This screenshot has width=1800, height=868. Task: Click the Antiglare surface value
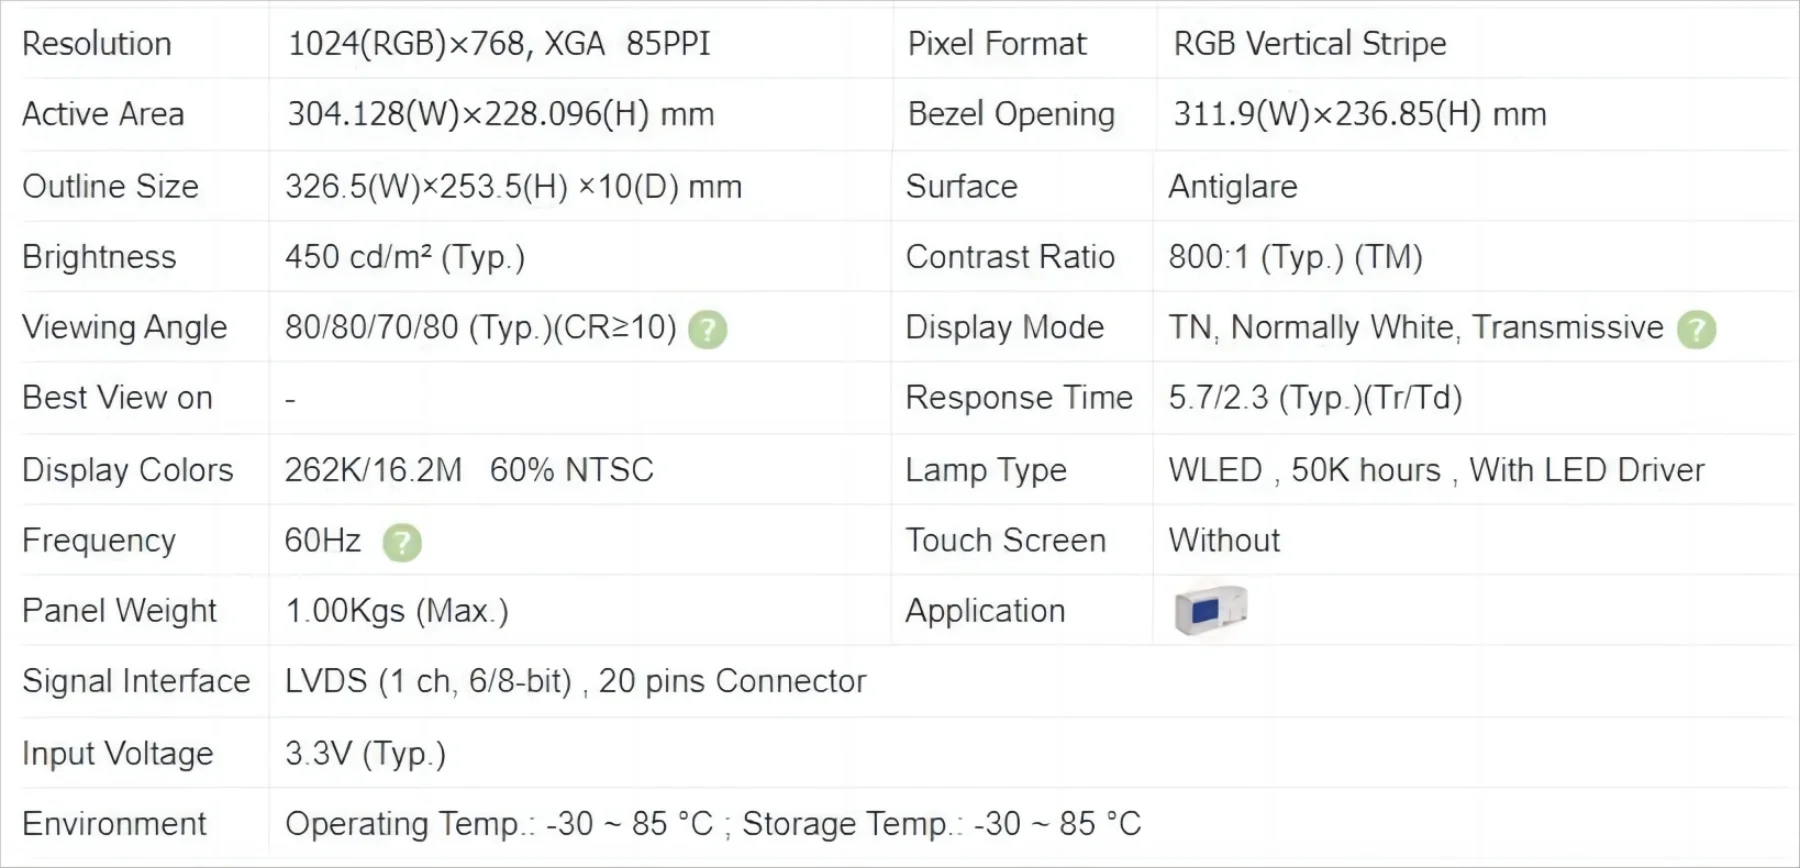click(1232, 187)
